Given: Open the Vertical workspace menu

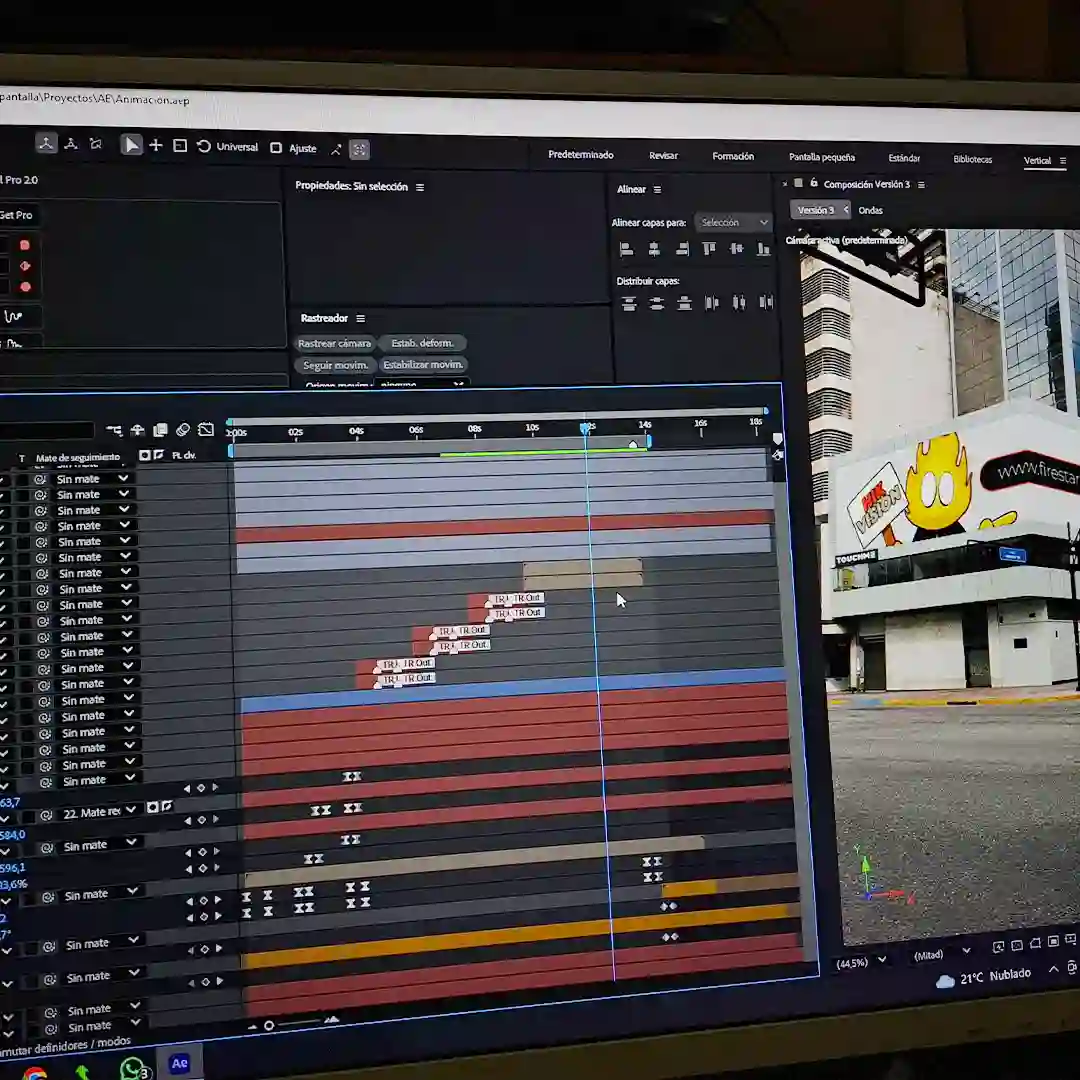Looking at the screenshot, I should pyautogui.click(x=1063, y=161).
